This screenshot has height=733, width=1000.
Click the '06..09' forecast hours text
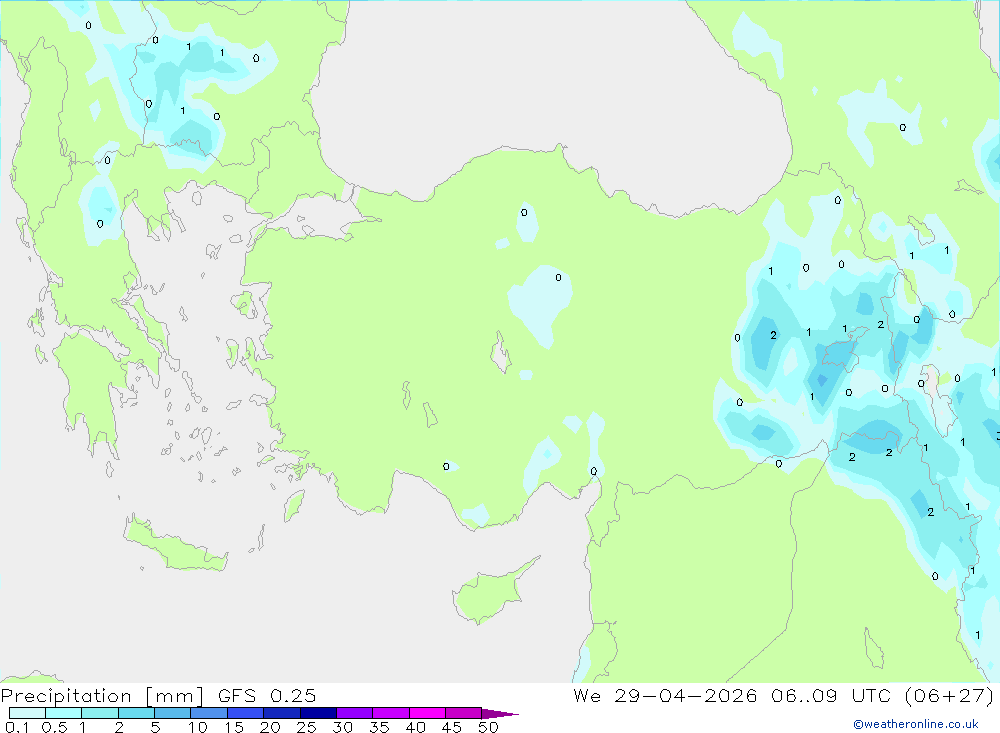tap(804, 696)
